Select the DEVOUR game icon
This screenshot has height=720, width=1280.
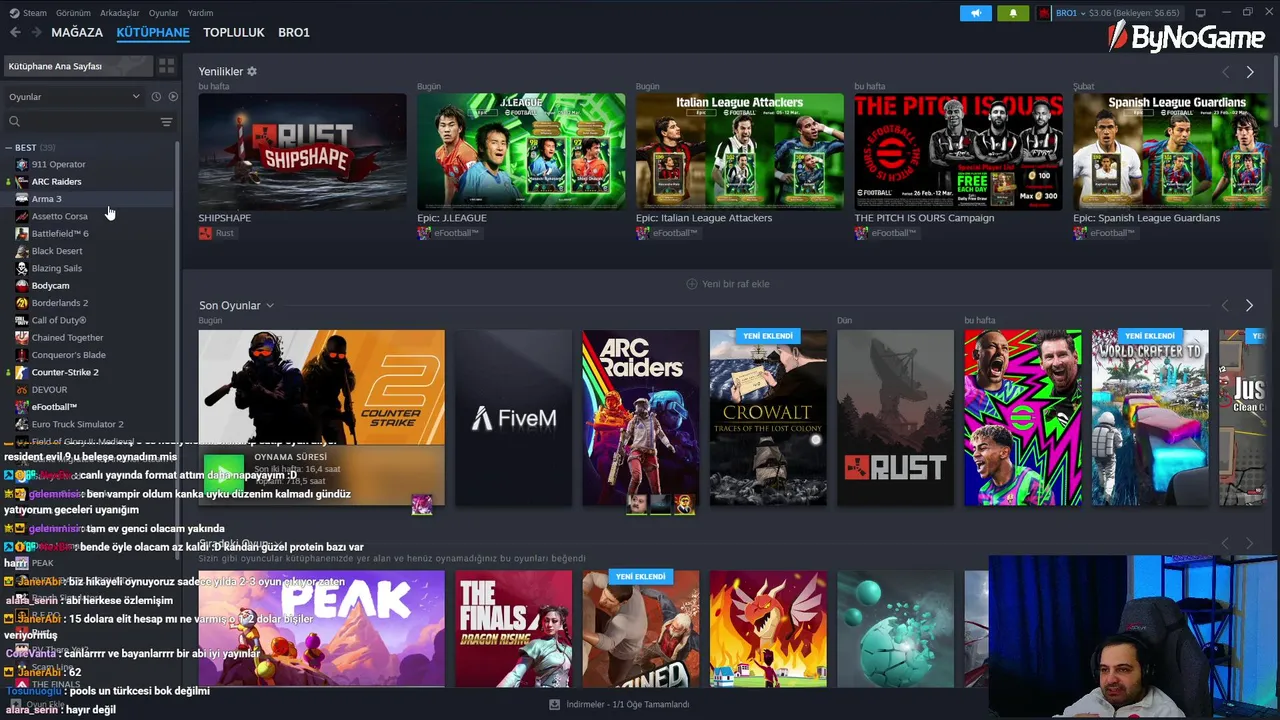click(22, 390)
